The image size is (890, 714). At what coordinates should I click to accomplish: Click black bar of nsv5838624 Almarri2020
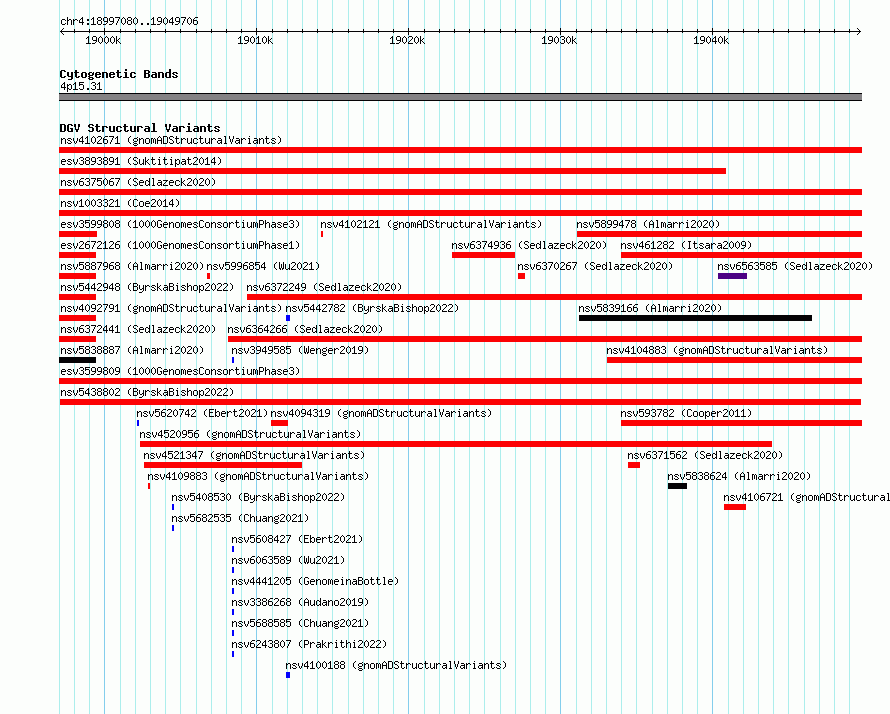[677, 486]
